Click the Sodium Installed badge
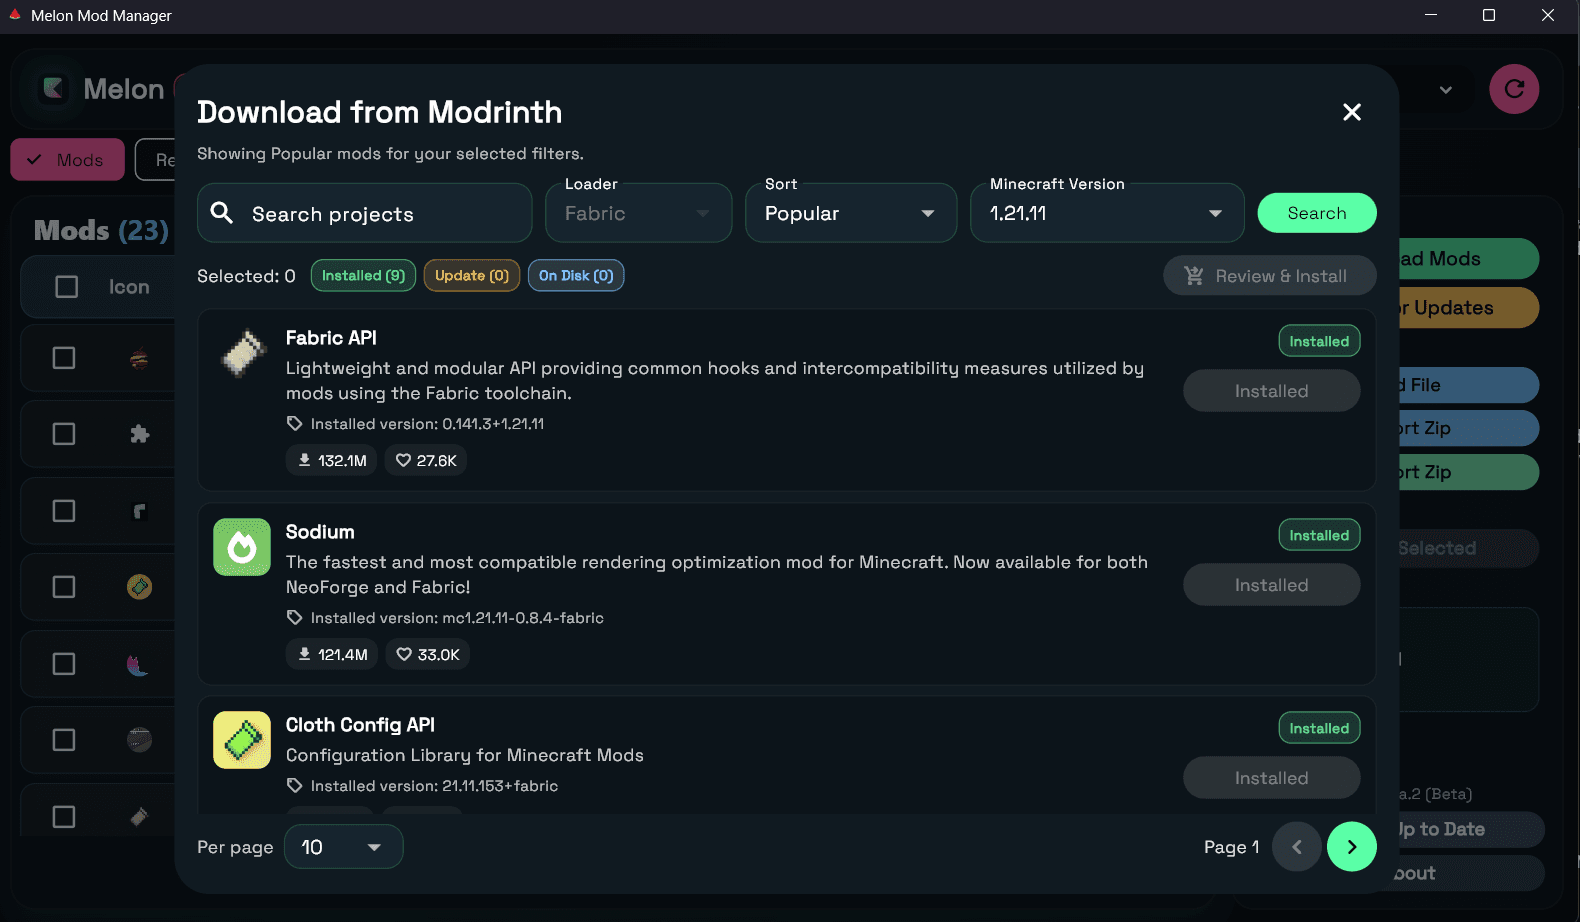Screen dimensions: 1580x922 [1319, 535]
